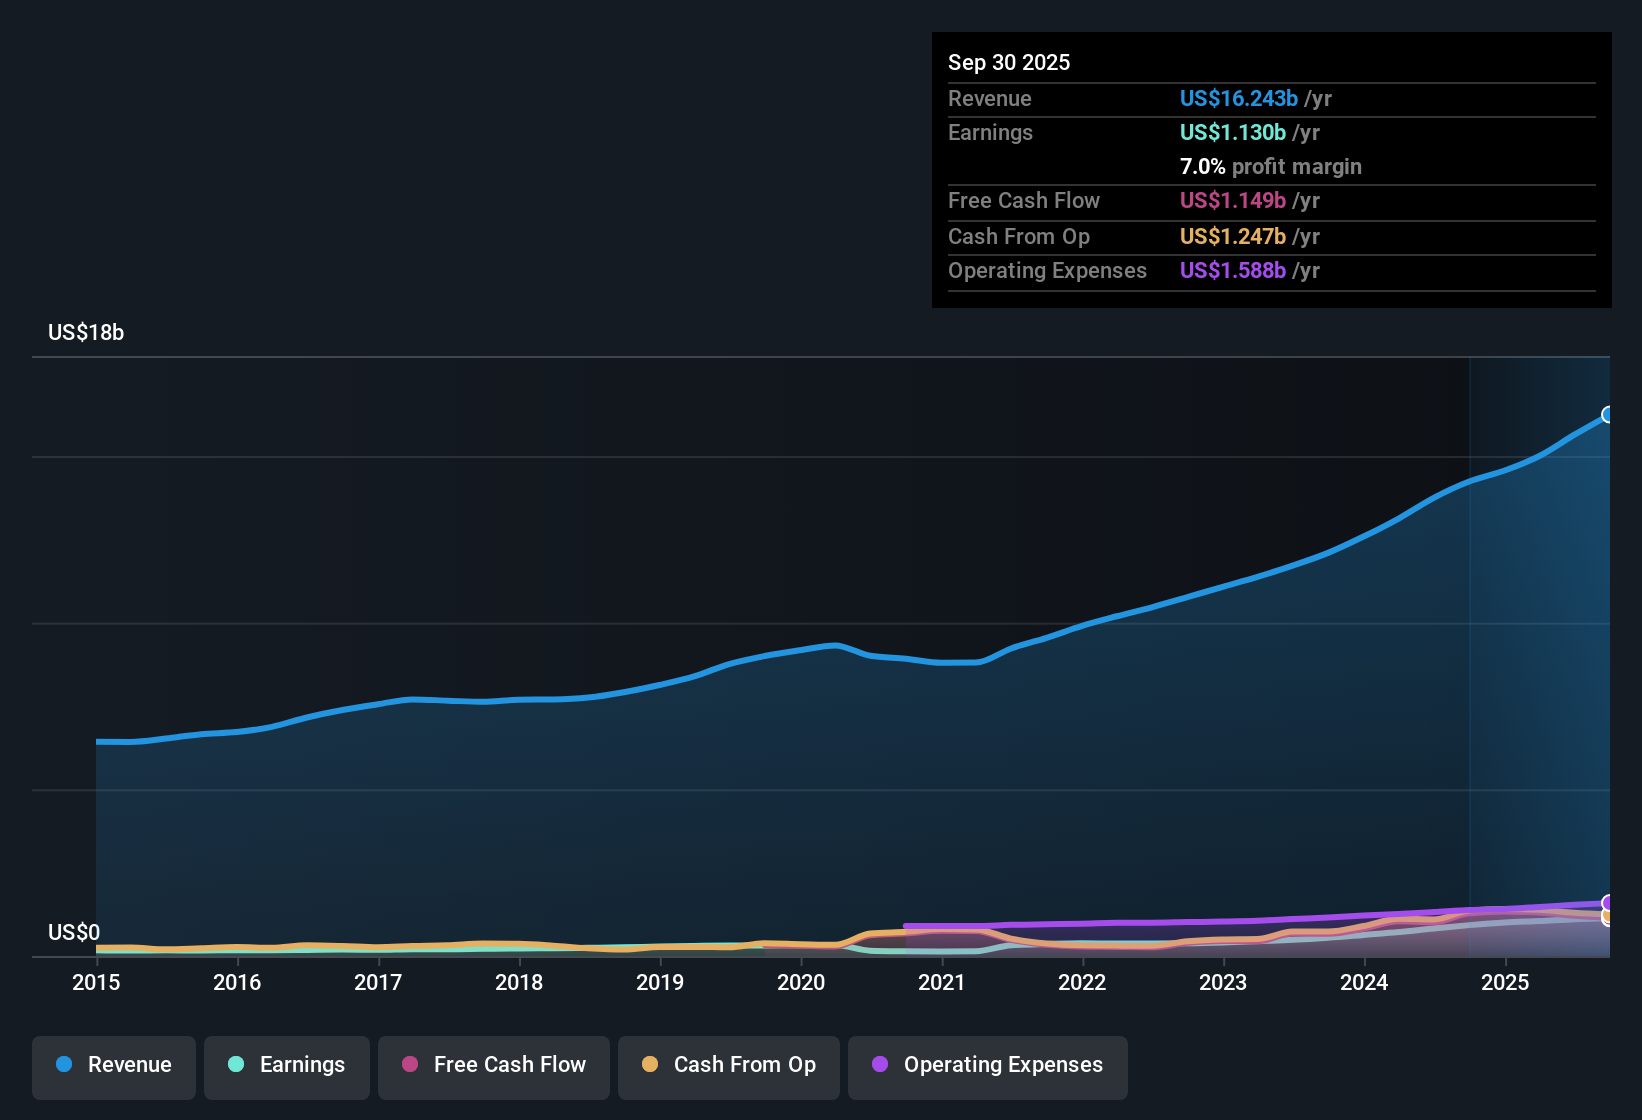Click the US$18b axis label
1642x1120 pixels.
tap(86, 332)
